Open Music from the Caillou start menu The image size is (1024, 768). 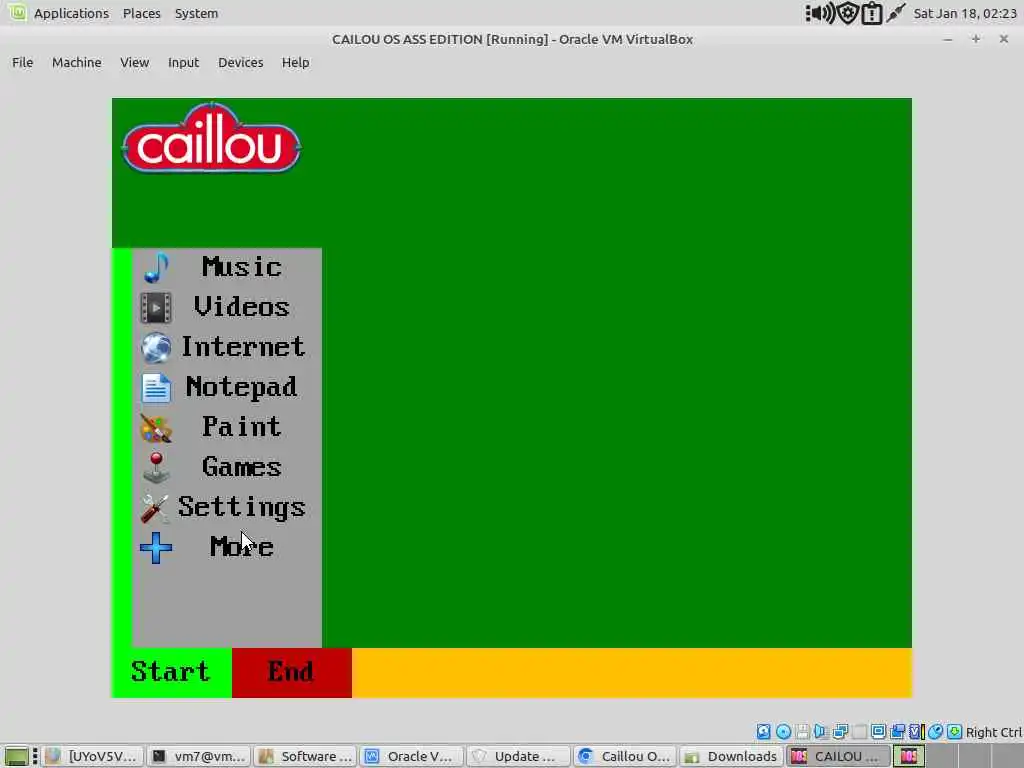227,267
